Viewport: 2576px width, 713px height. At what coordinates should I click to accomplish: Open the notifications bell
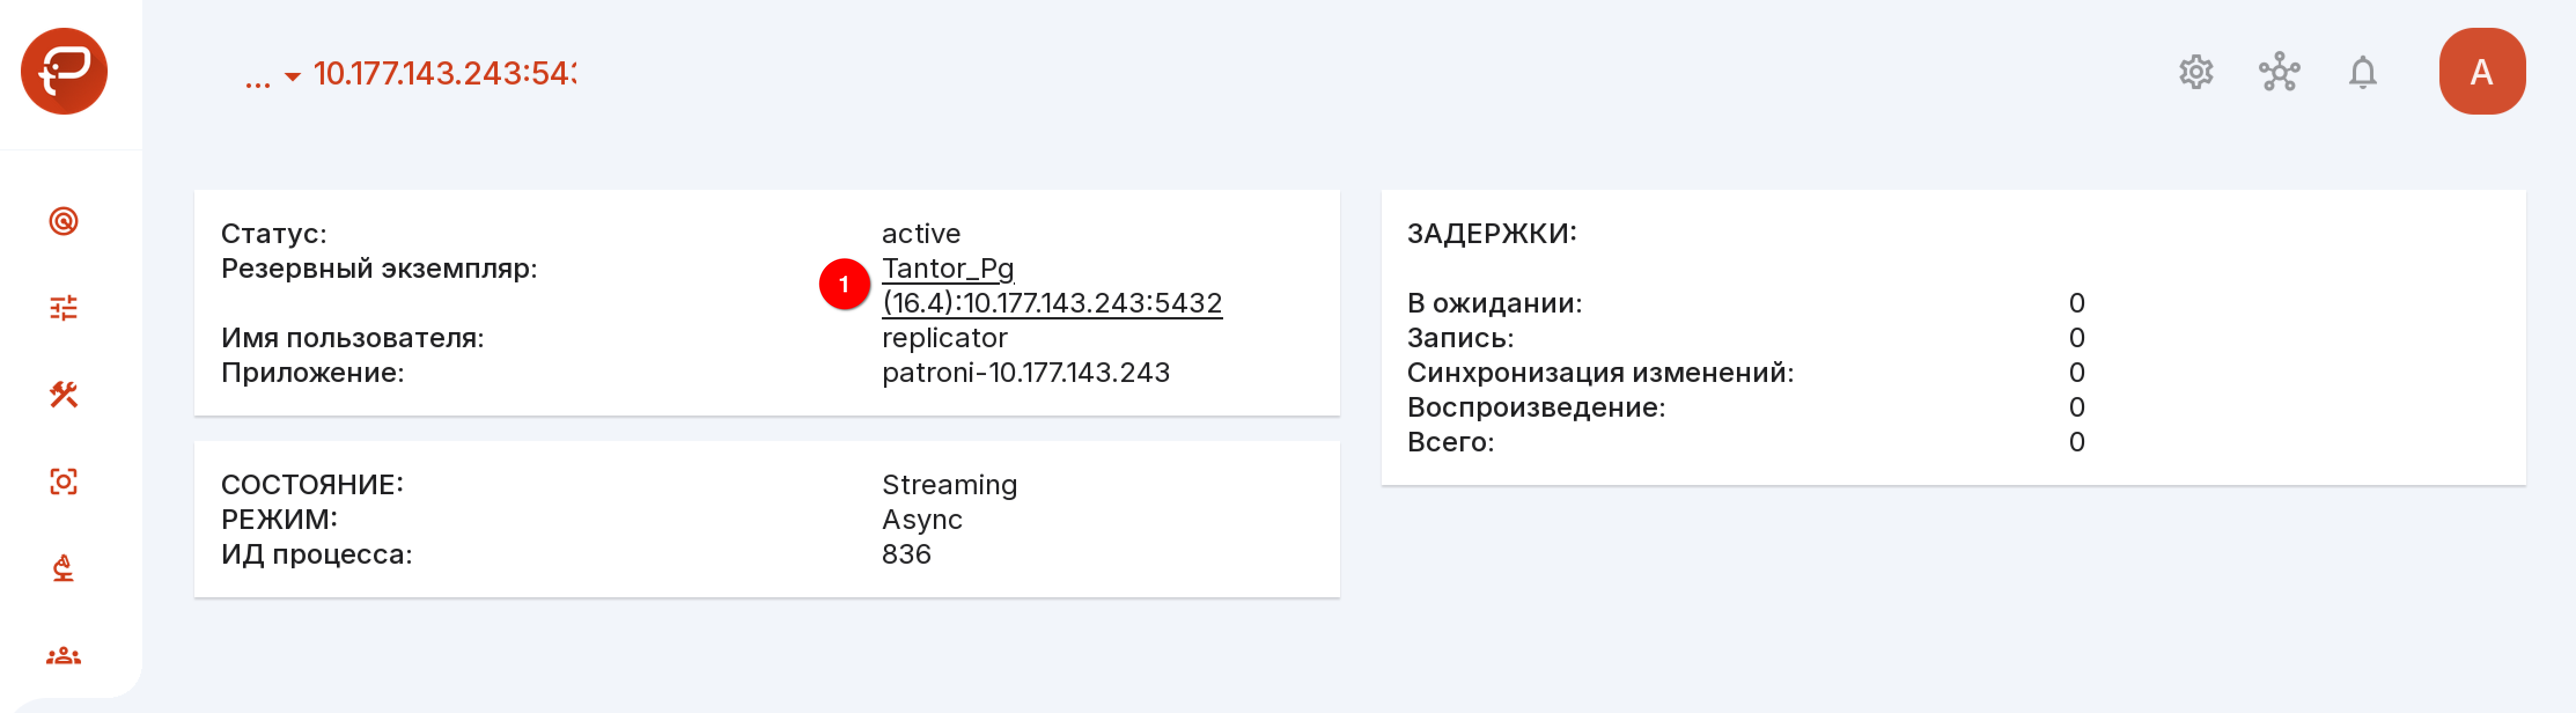click(2362, 72)
